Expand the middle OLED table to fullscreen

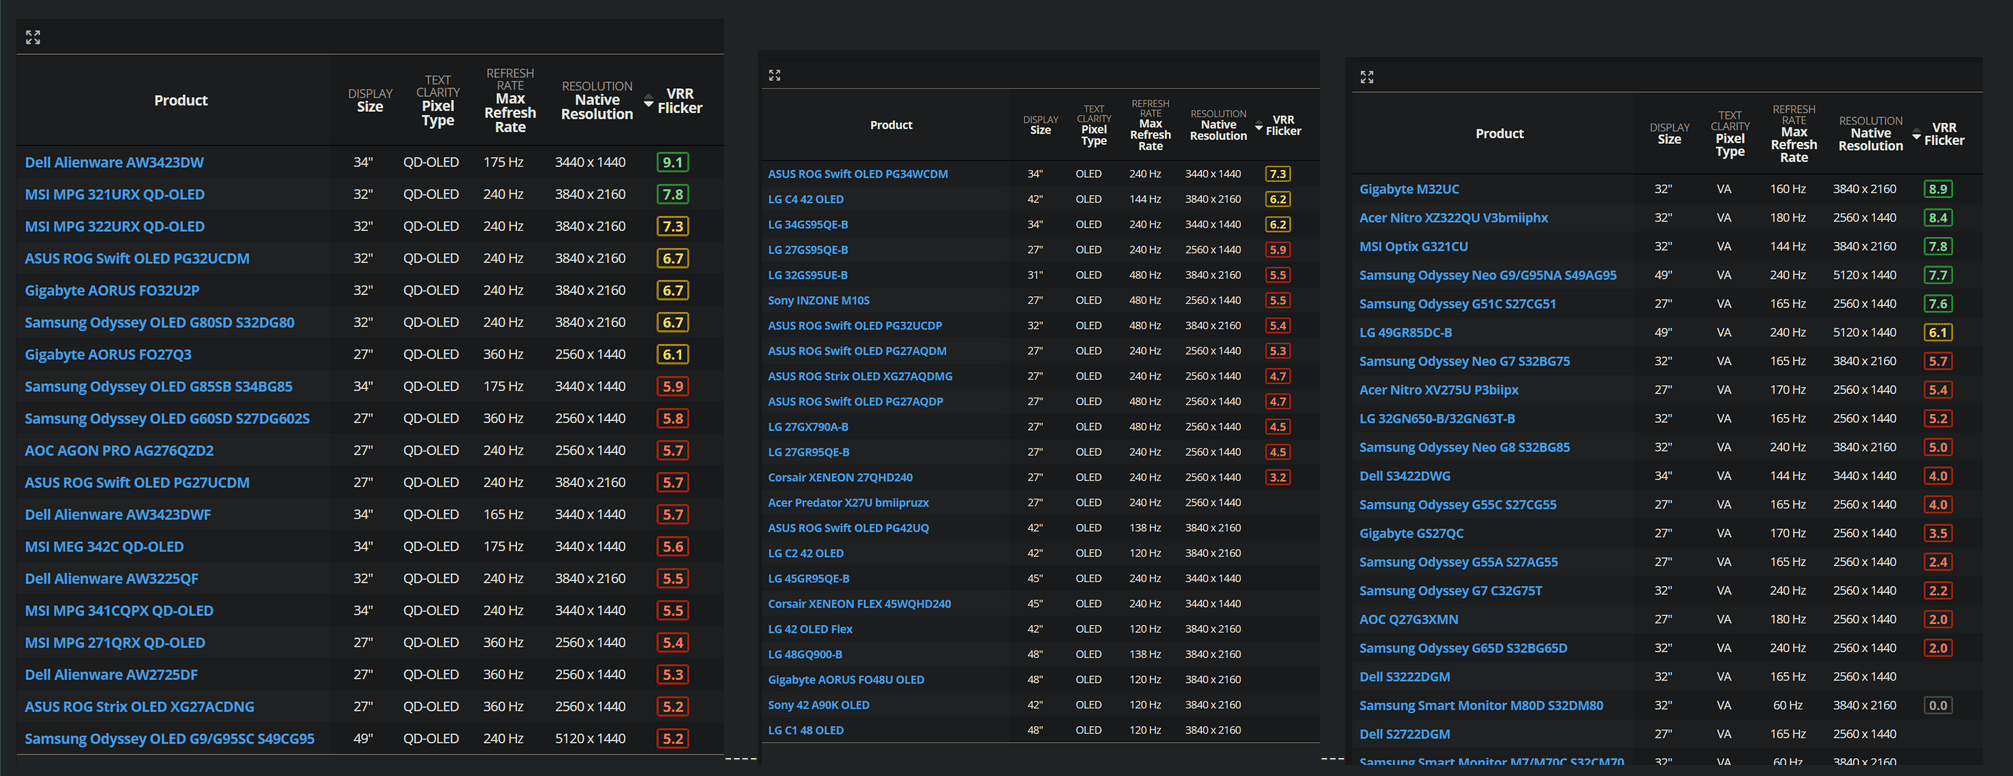(x=775, y=75)
